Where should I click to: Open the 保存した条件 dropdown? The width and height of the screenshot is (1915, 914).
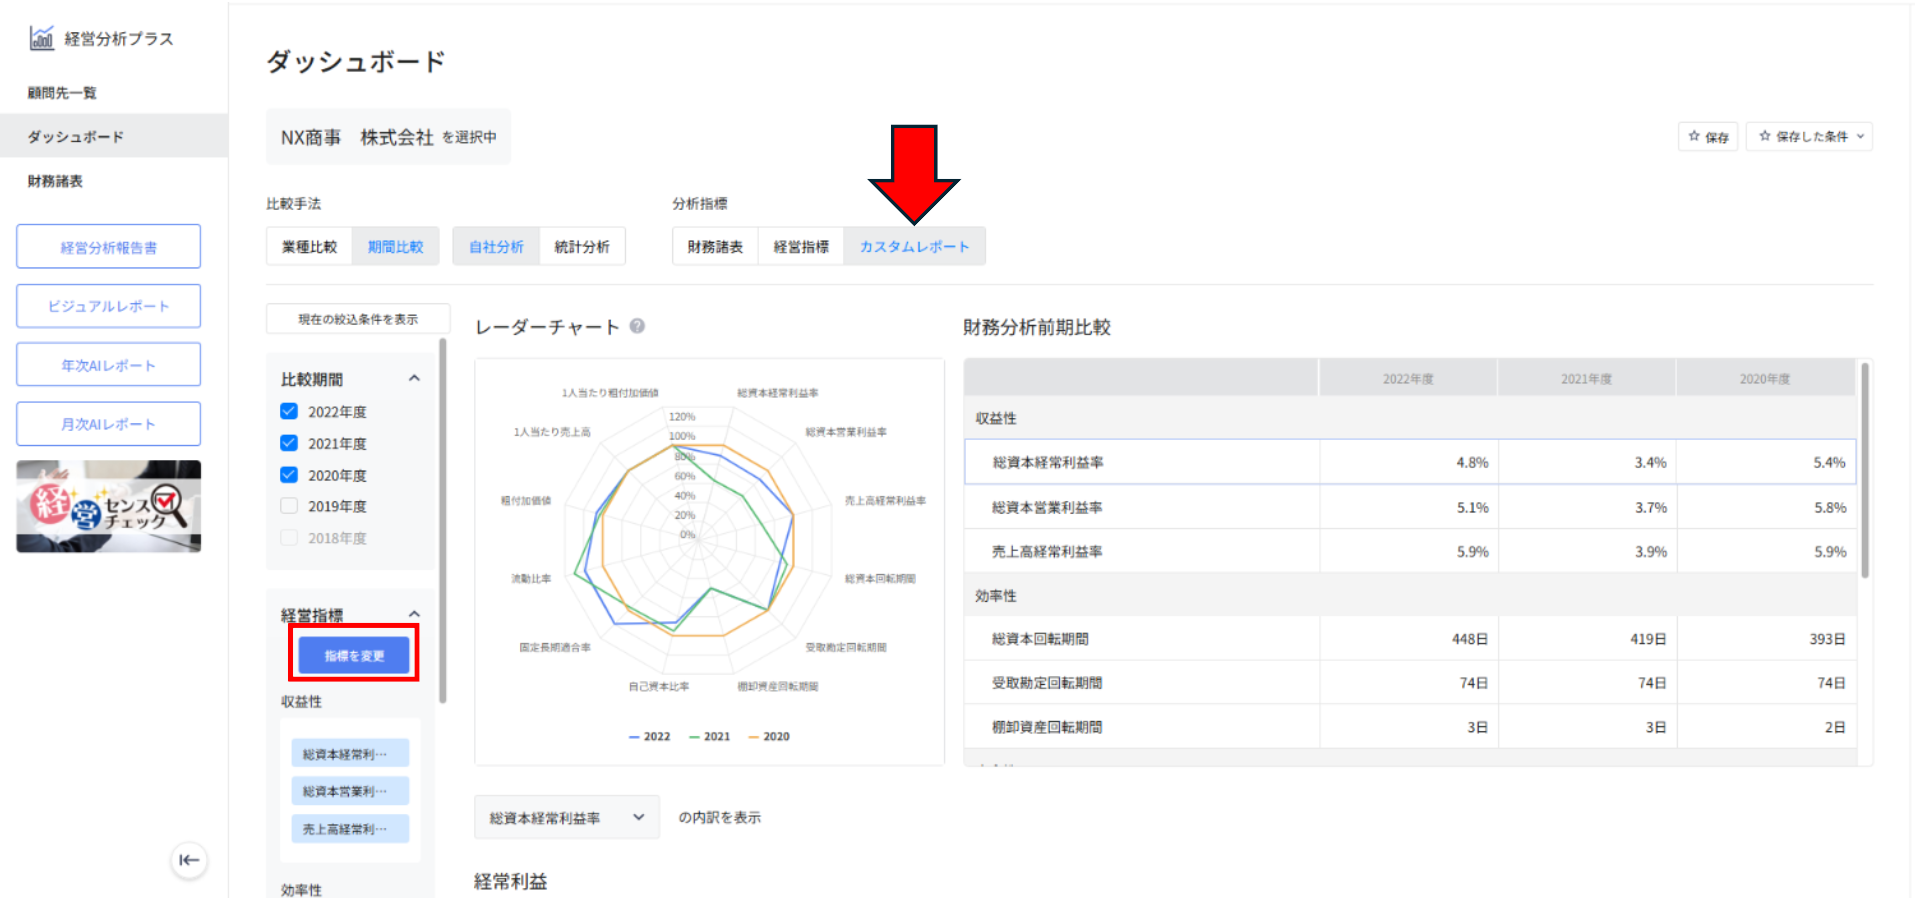[x=1809, y=137]
